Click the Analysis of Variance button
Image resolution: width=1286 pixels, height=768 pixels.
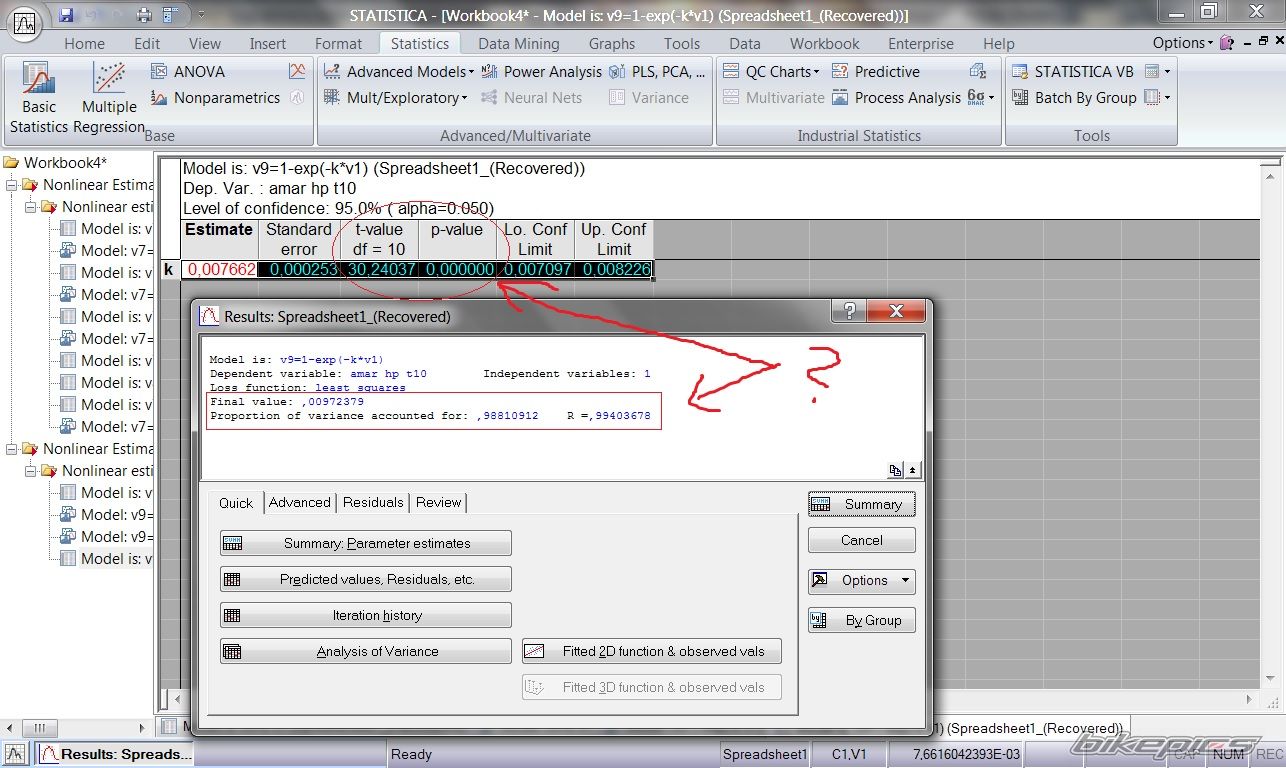click(366, 651)
